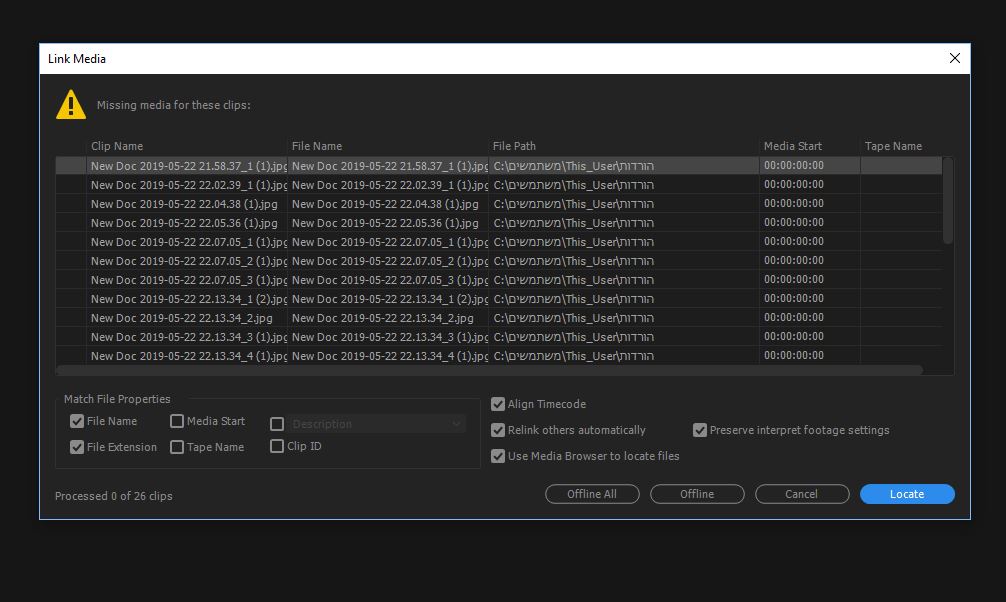Sort by File Path column header
The width and height of the screenshot is (1006, 602).
pos(514,146)
